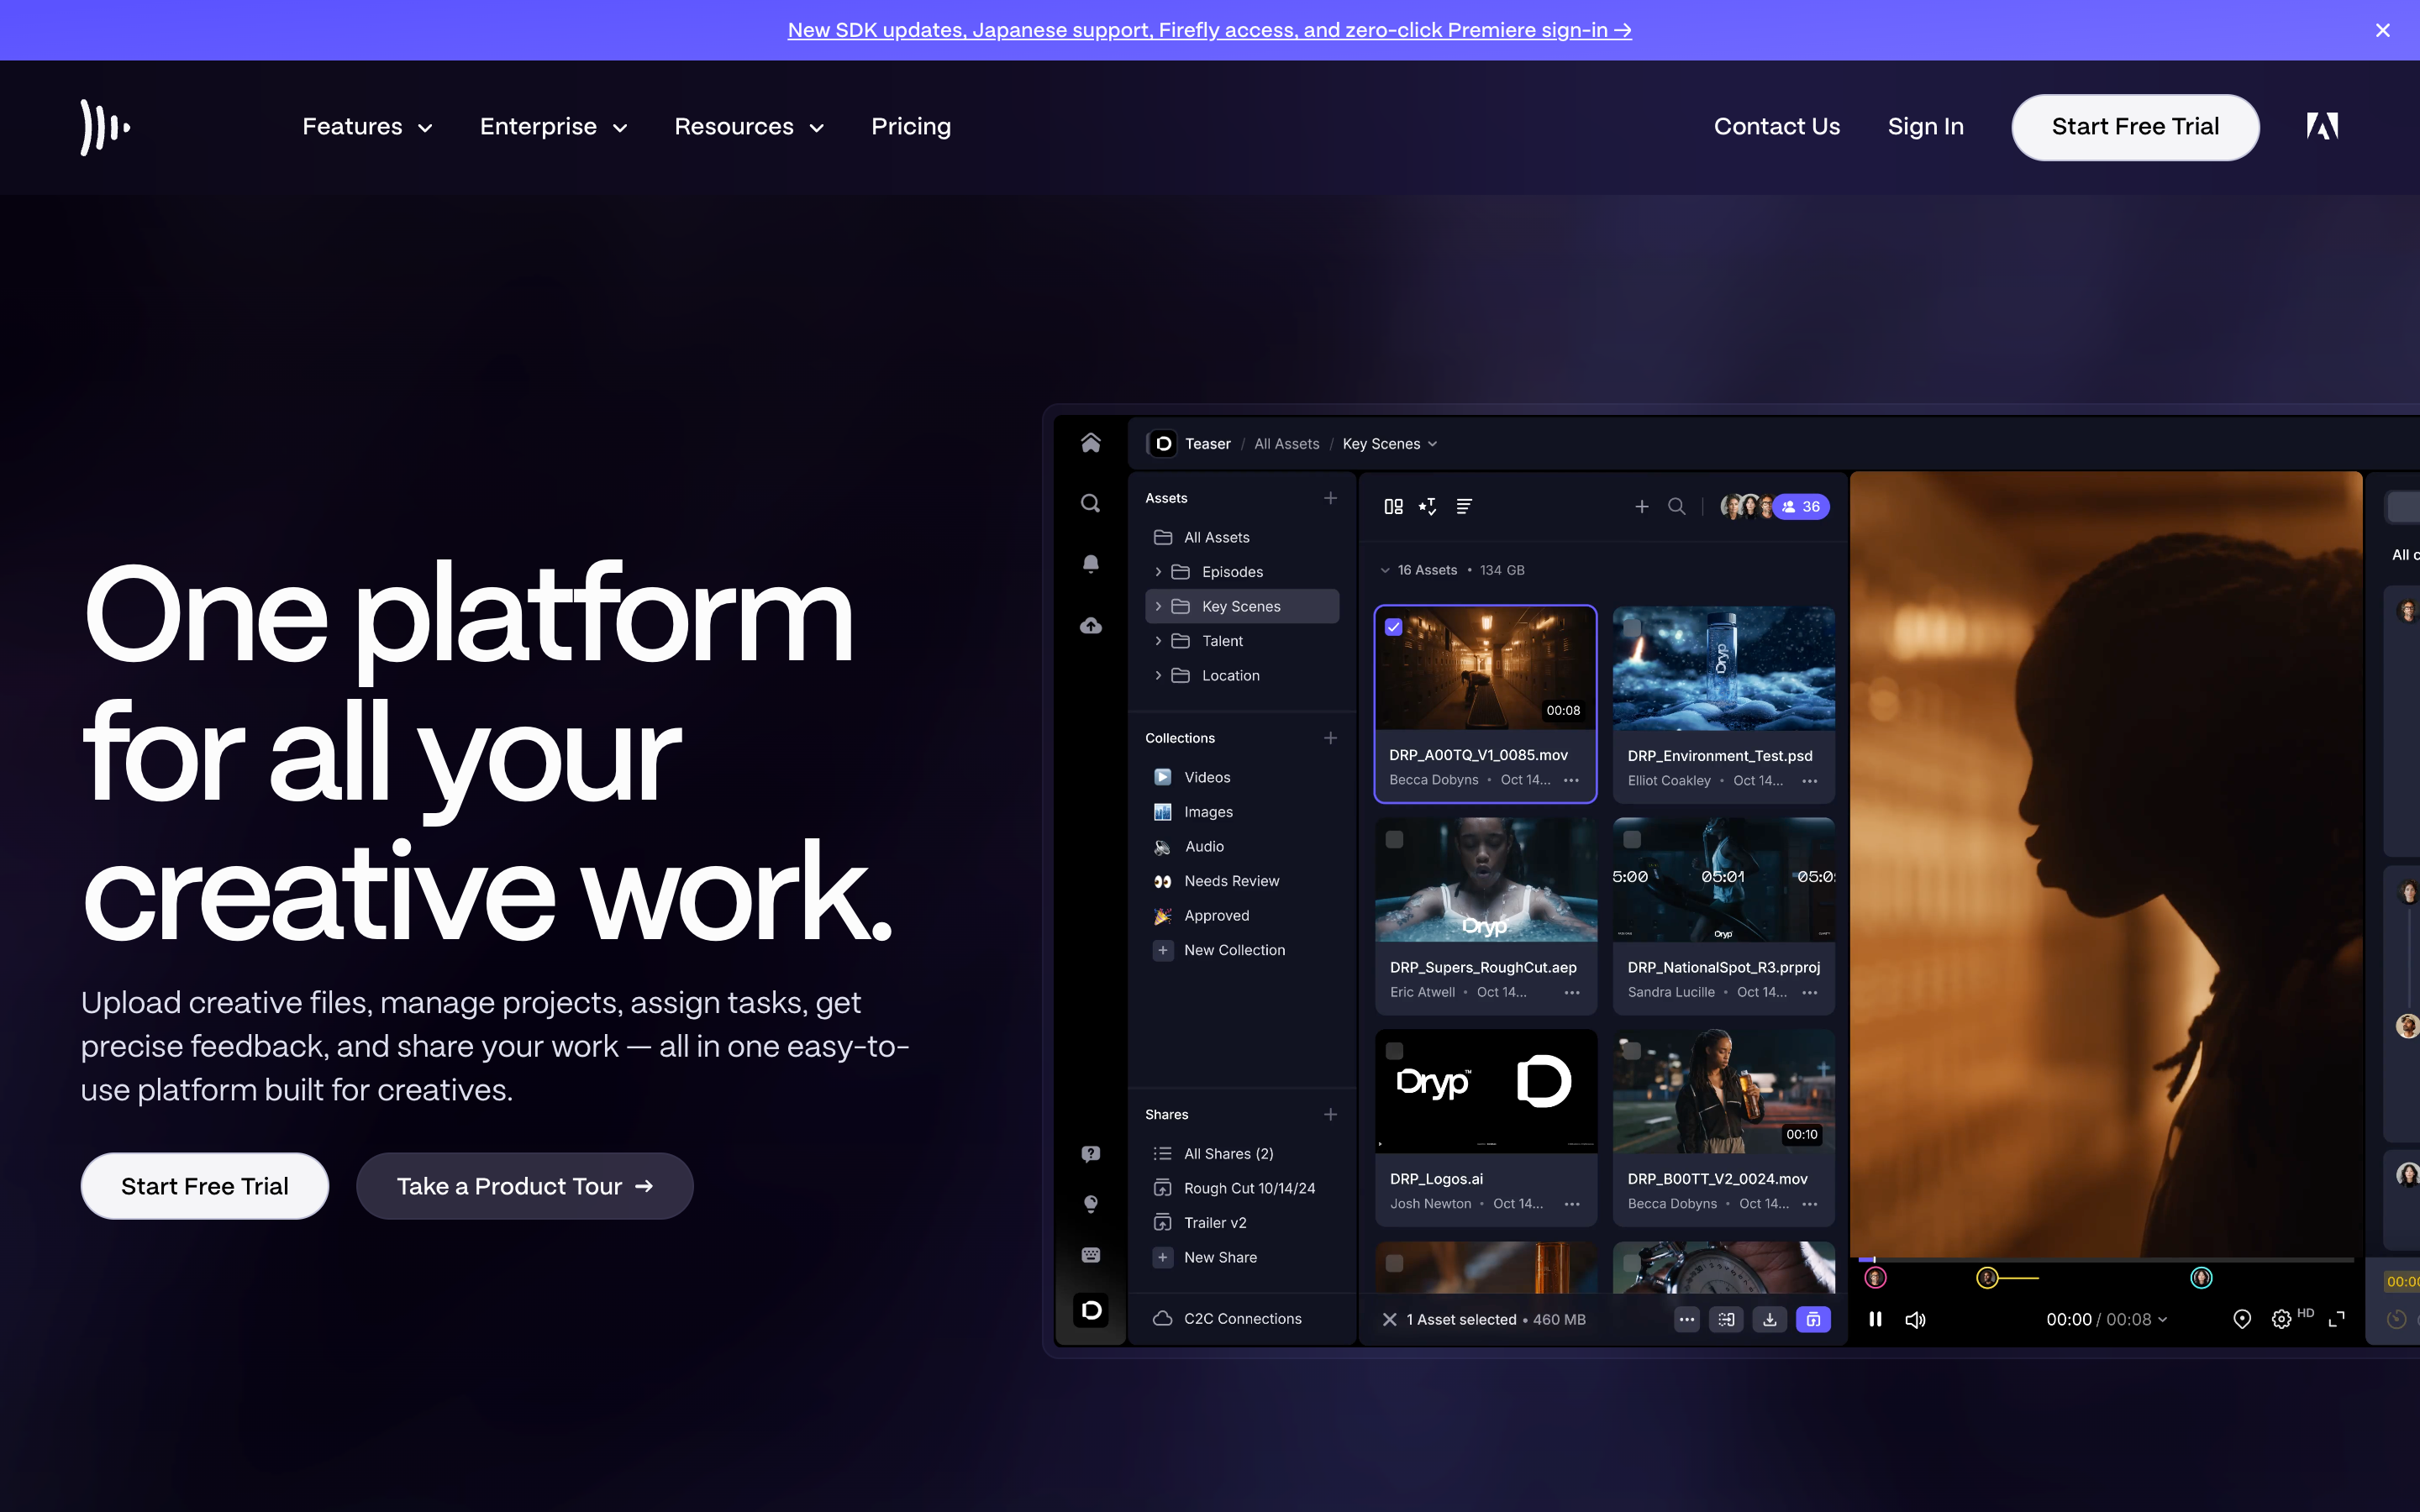Enter fullscreen in video player
This screenshot has height=1512, width=2420.
[2336, 1320]
